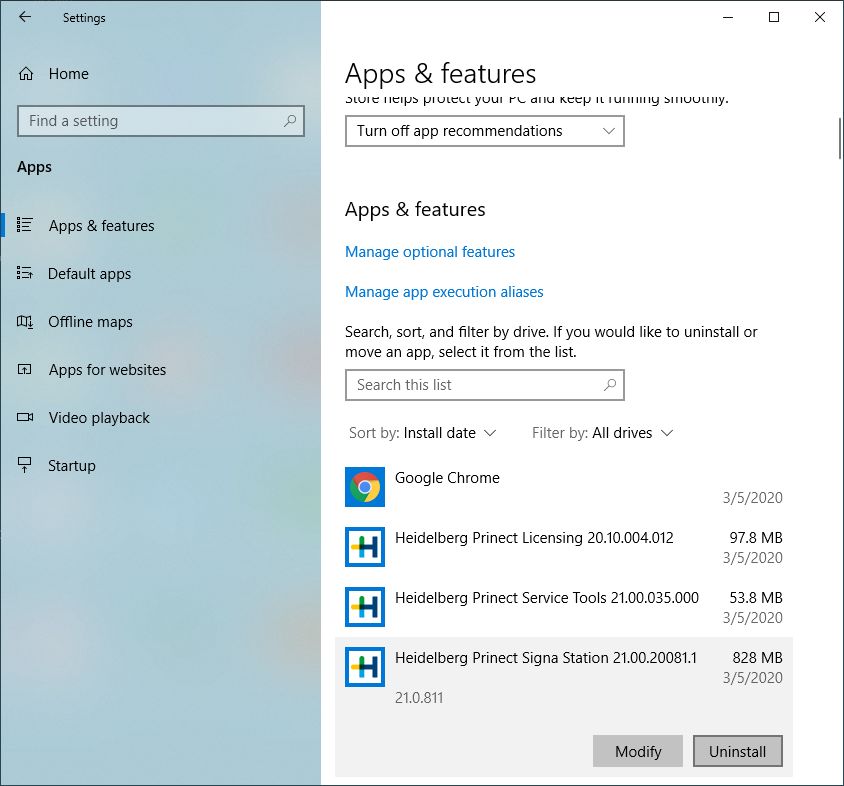Minimize the Settings window

coord(728,17)
